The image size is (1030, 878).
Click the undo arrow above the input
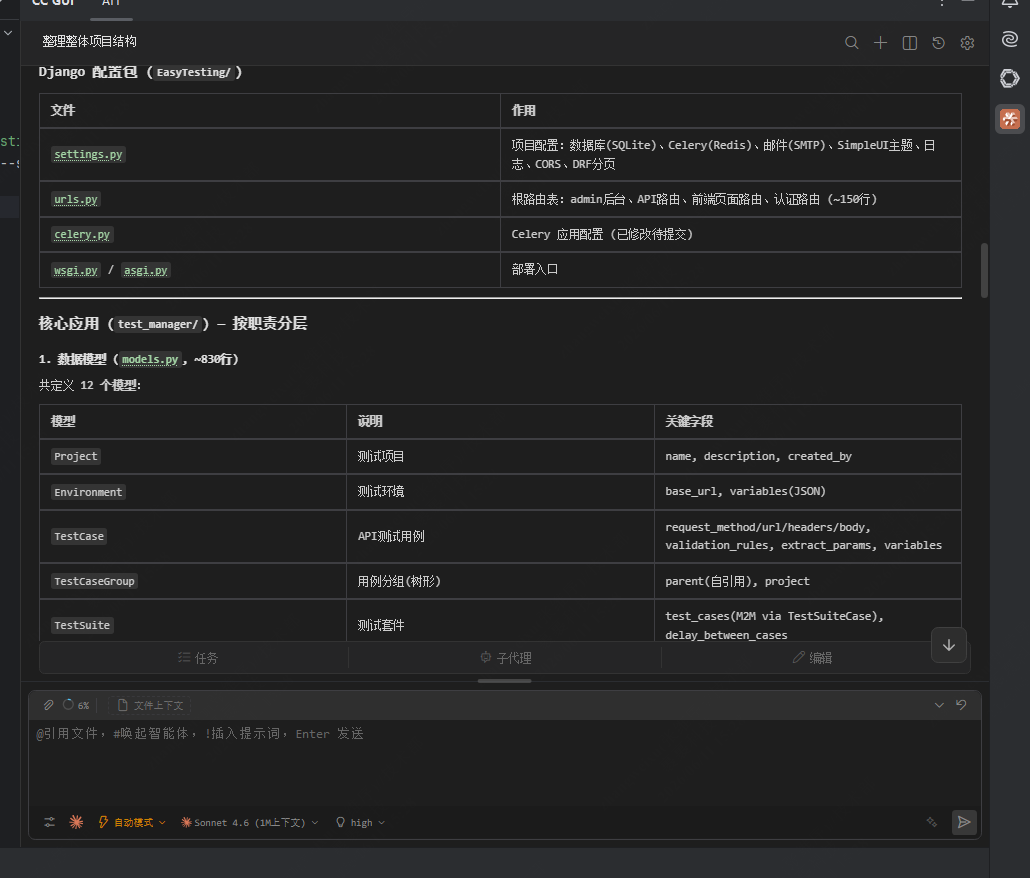click(961, 705)
